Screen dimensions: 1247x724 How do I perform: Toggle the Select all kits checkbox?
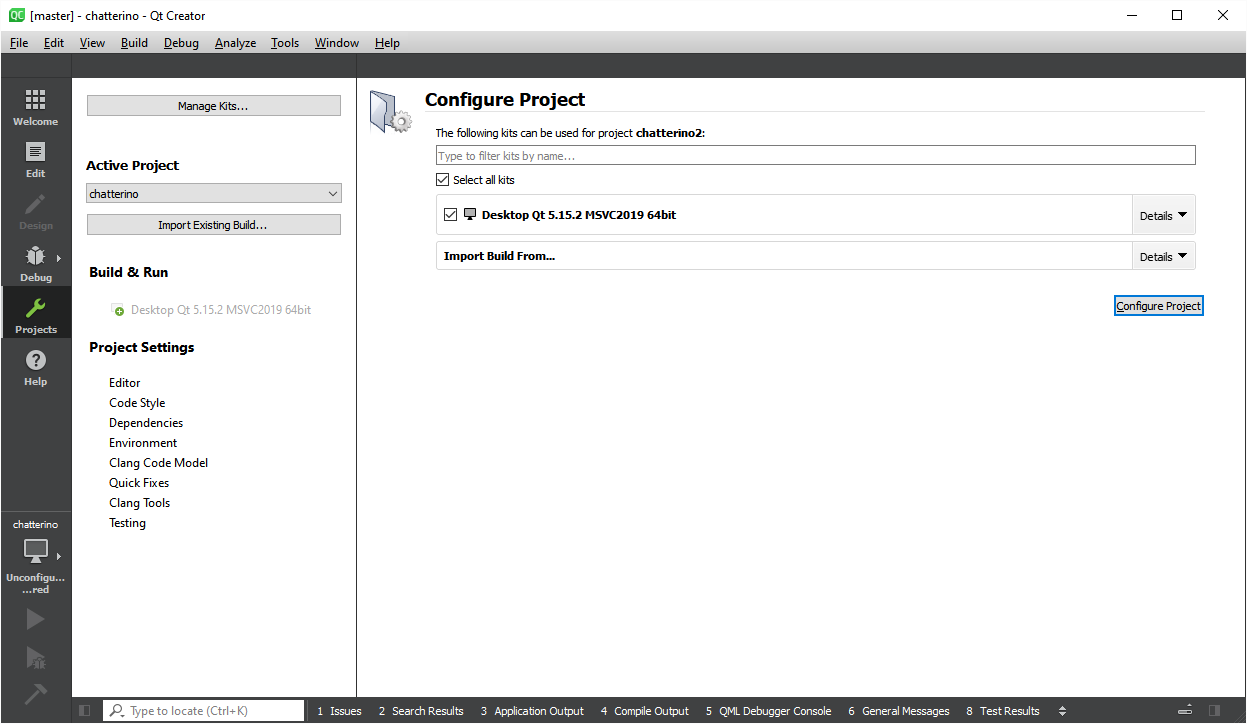(x=443, y=180)
